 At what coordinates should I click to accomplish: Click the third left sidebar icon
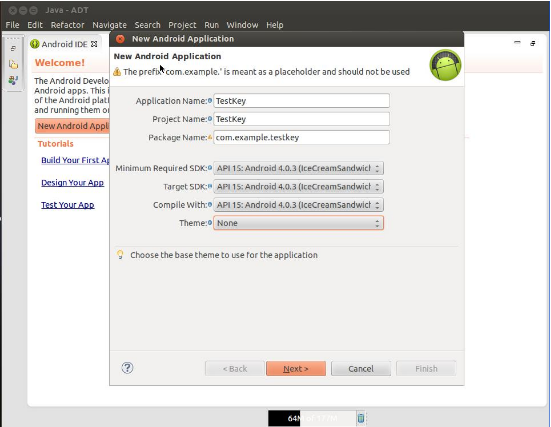pos(13,80)
